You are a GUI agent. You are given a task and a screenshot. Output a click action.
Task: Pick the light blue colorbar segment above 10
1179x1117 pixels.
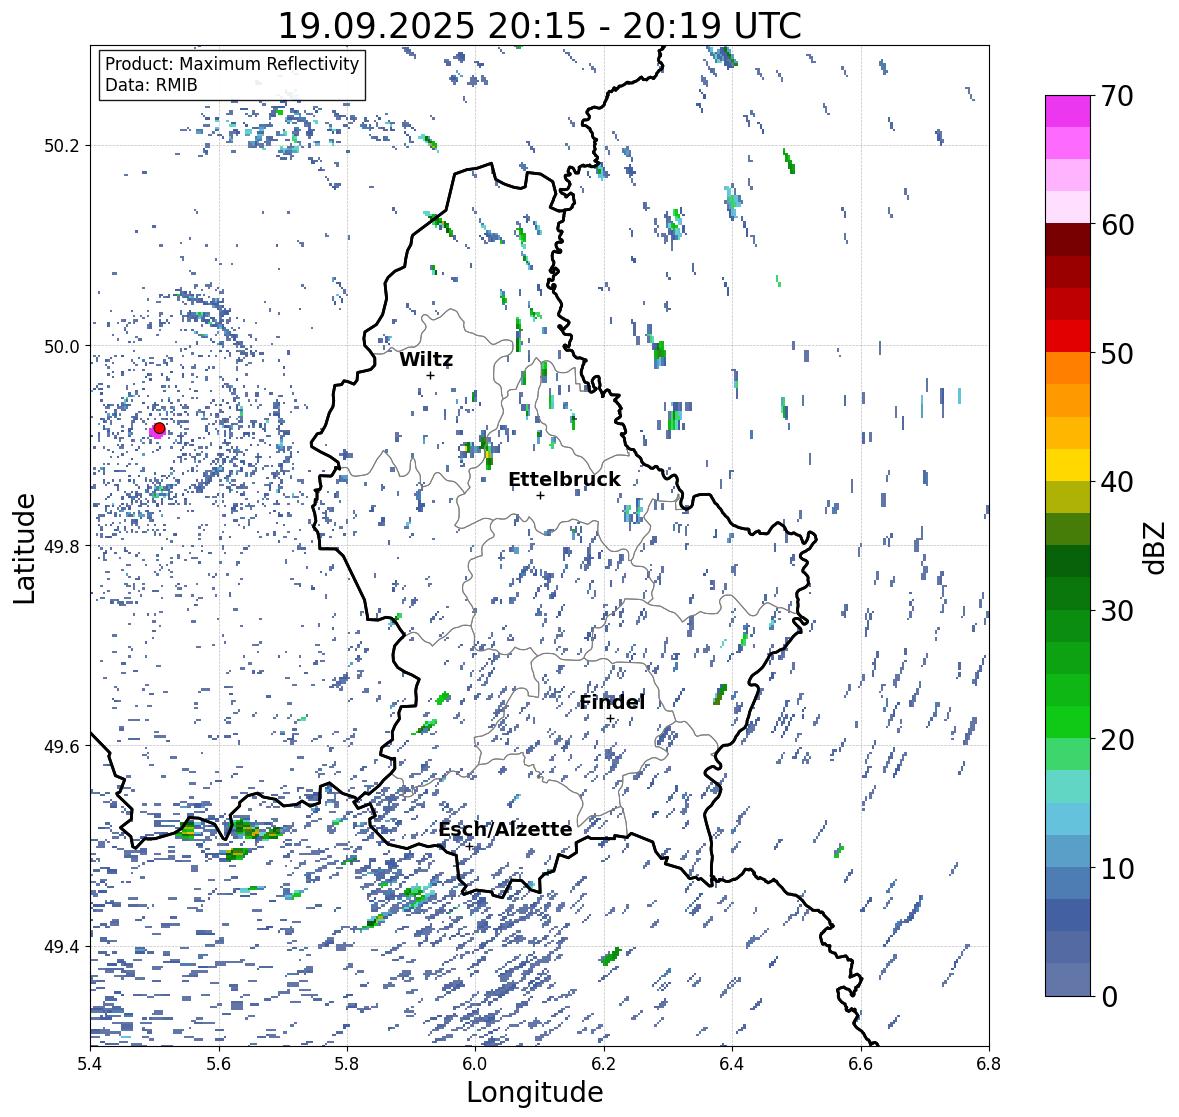pos(1068,819)
